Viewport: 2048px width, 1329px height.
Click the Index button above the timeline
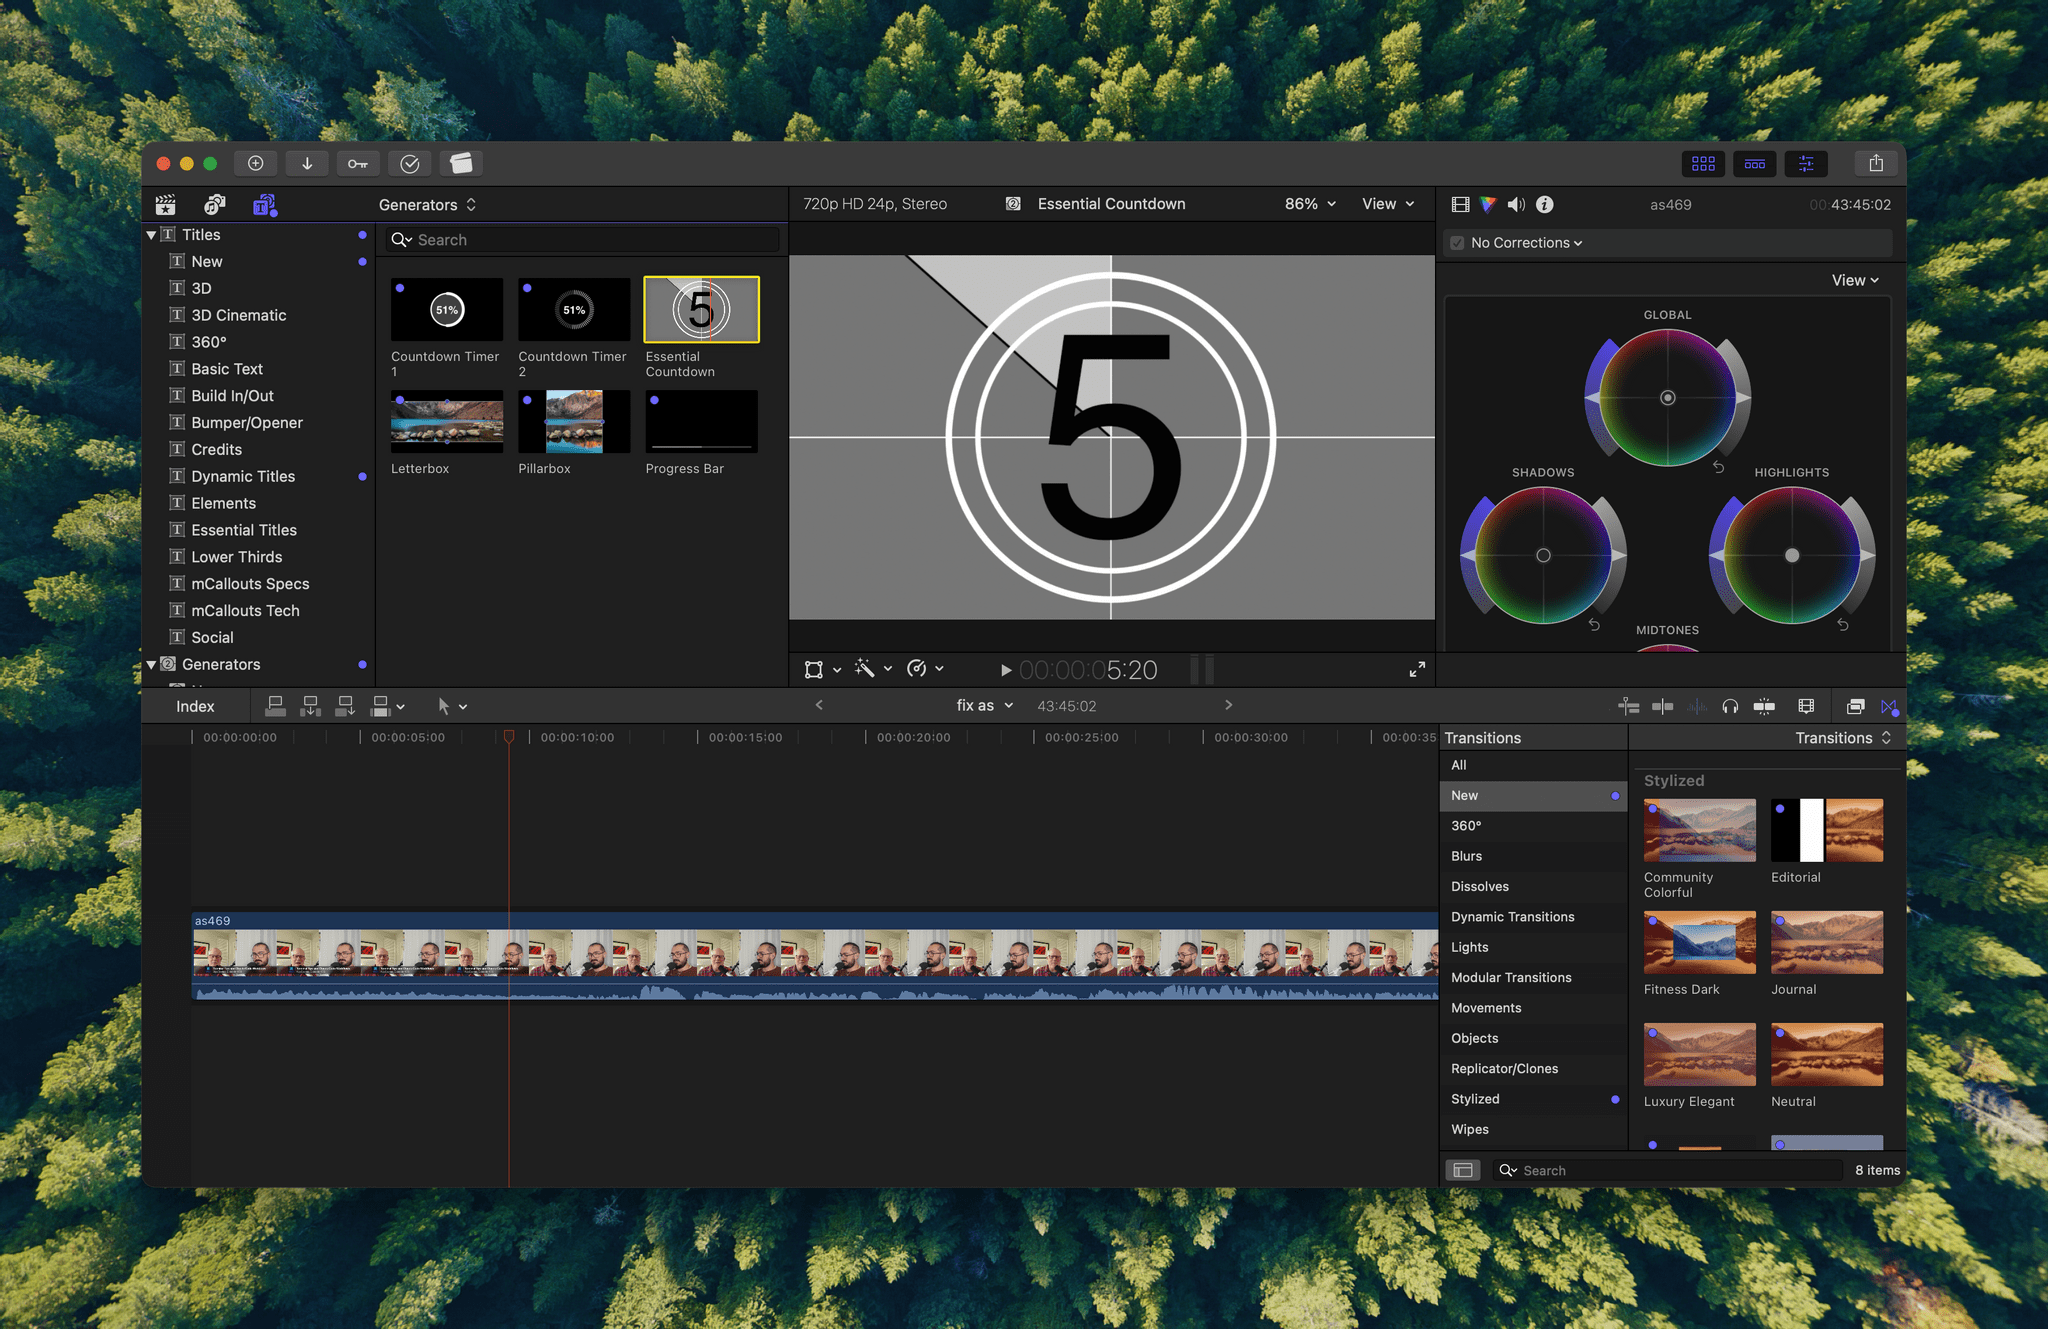click(x=195, y=705)
